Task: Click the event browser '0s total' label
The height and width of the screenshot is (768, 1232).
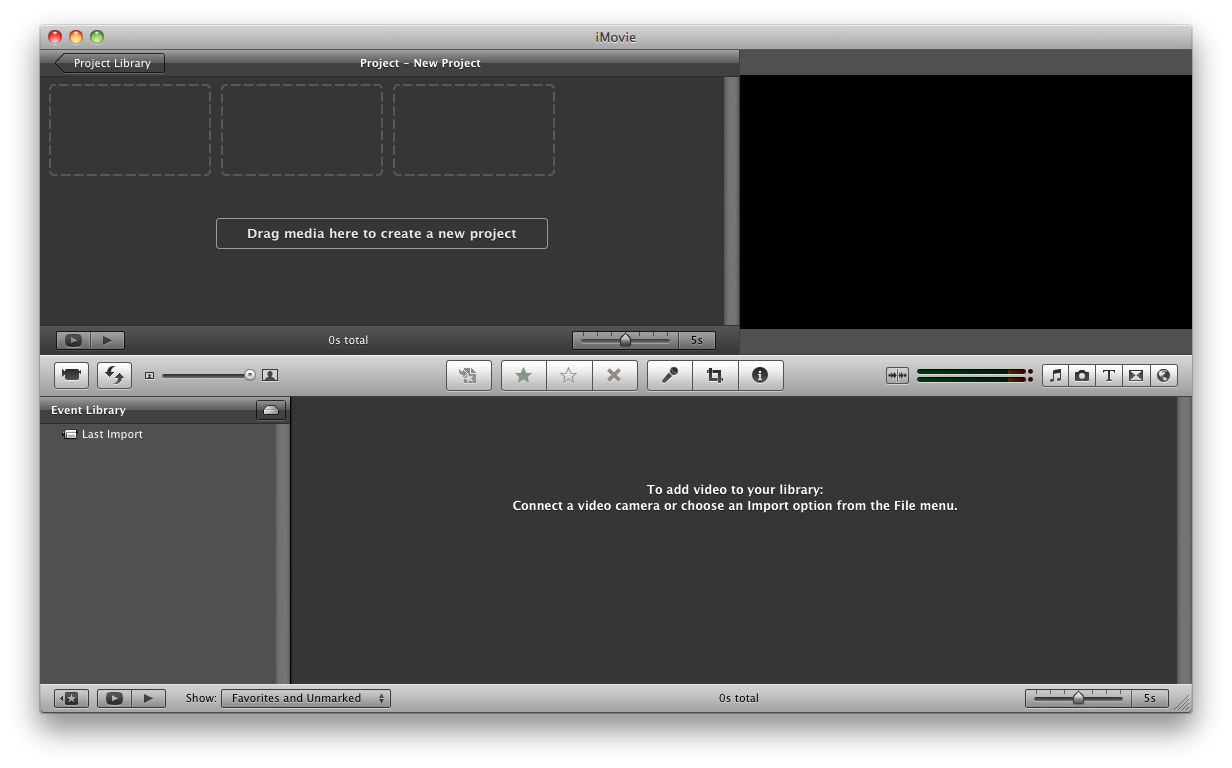Action: coord(739,698)
